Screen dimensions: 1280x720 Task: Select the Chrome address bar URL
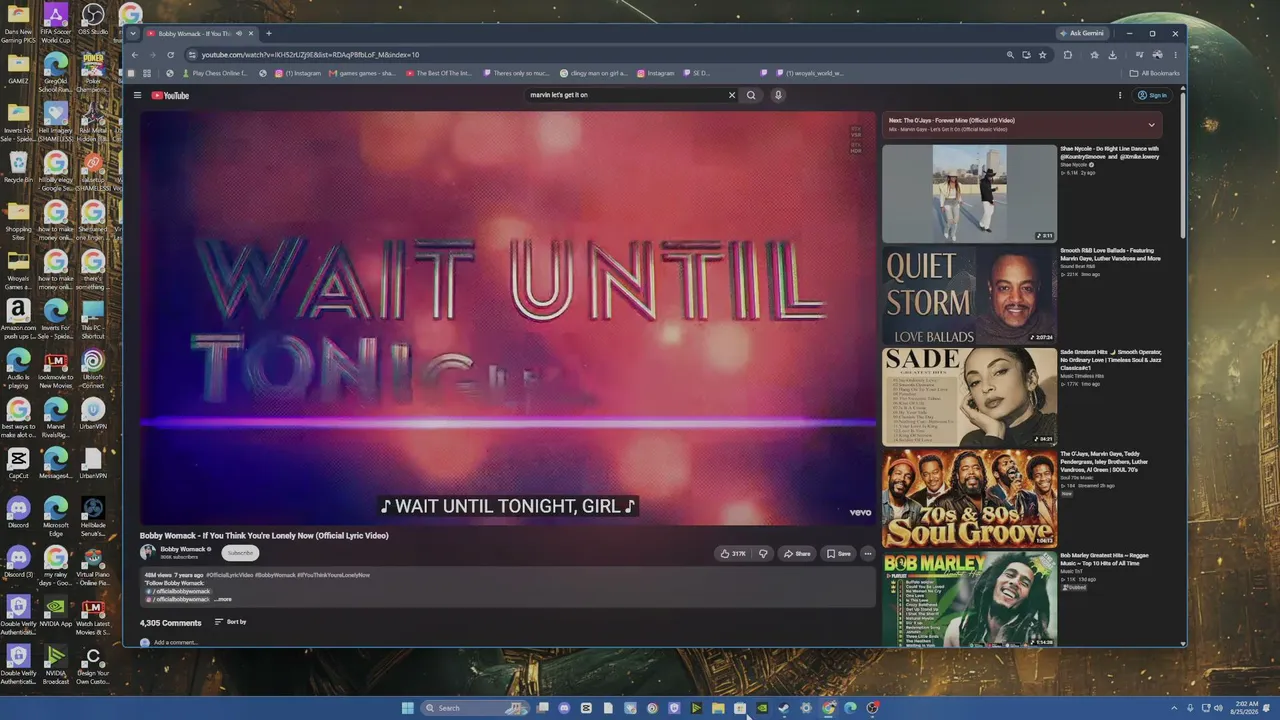pyautogui.click(x=310, y=55)
